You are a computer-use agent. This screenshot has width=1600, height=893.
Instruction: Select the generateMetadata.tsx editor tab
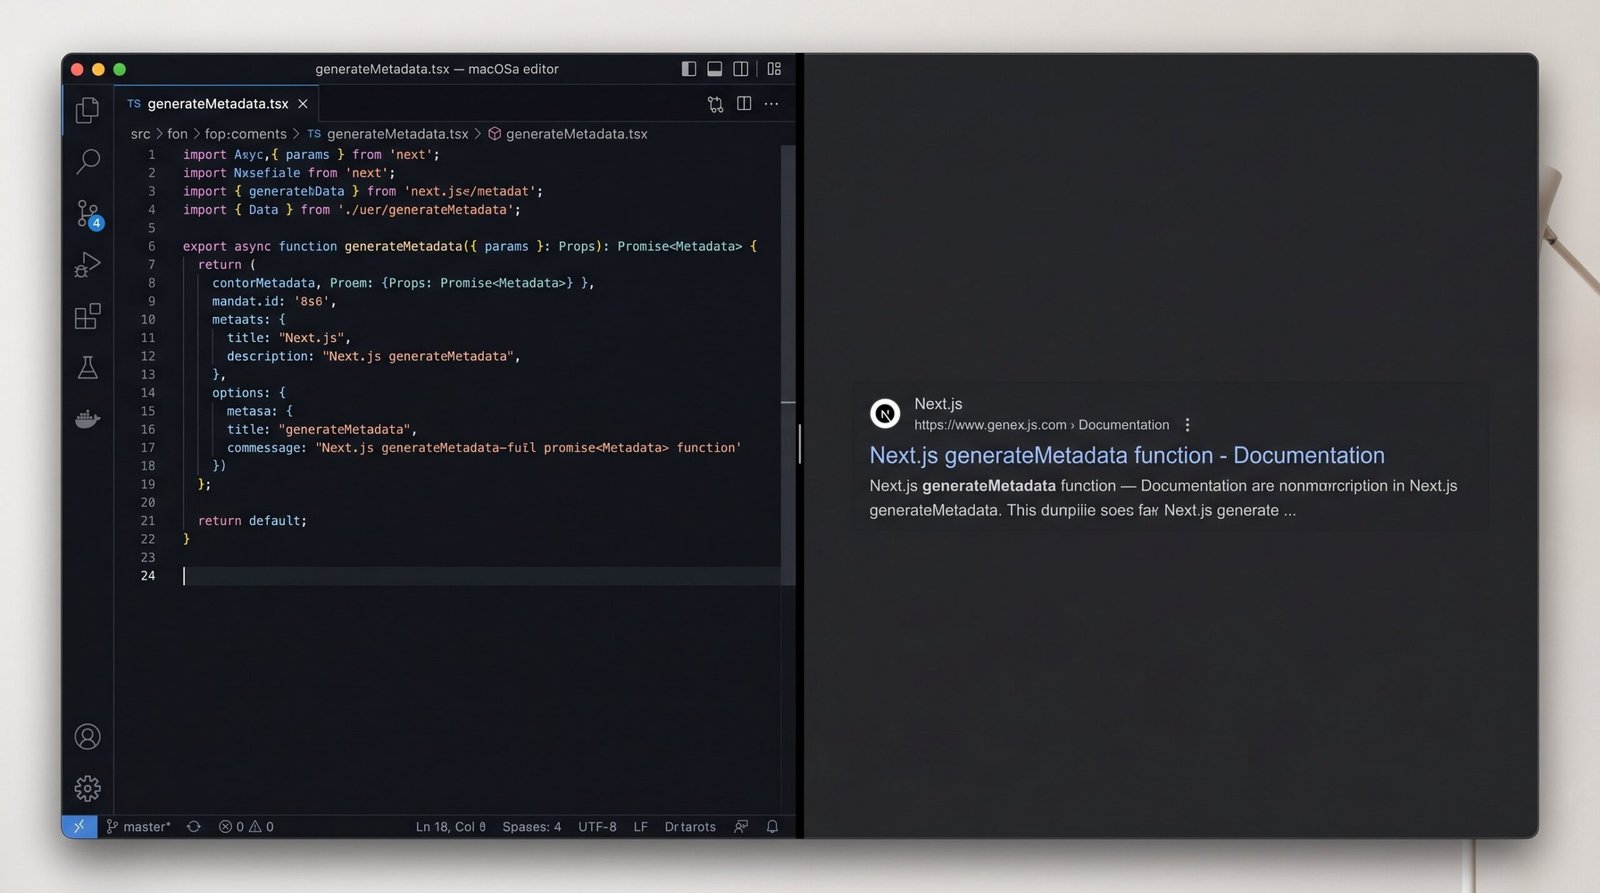[217, 104]
